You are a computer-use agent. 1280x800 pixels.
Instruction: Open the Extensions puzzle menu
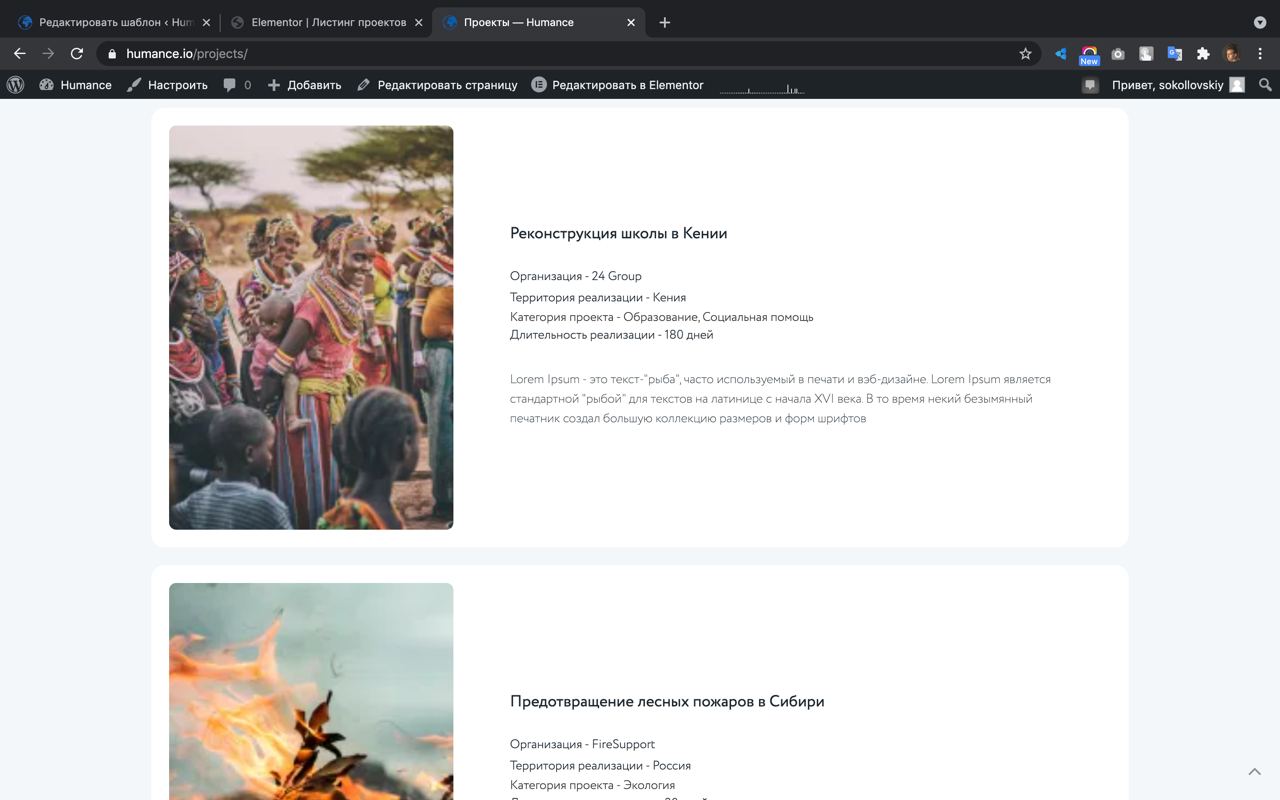pyautogui.click(x=1203, y=54)
